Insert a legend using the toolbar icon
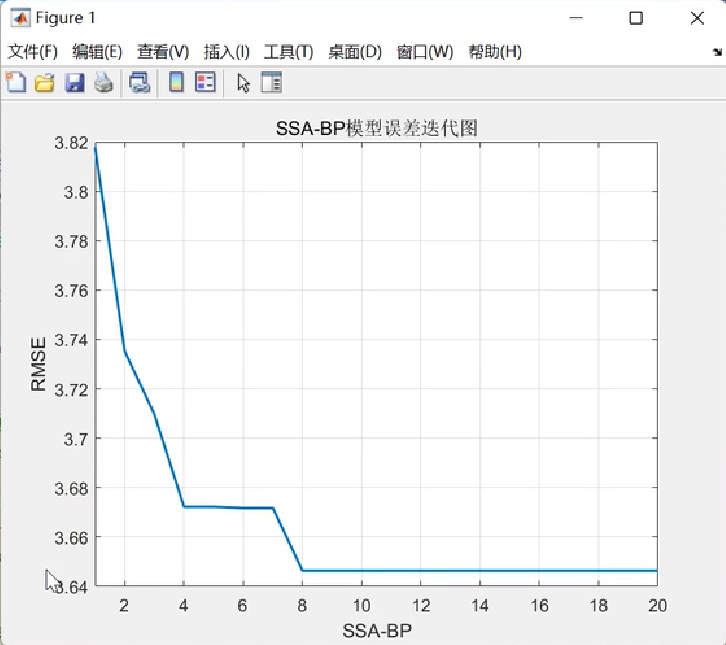The height and width of the screenshot is (645, 726). 205,83
